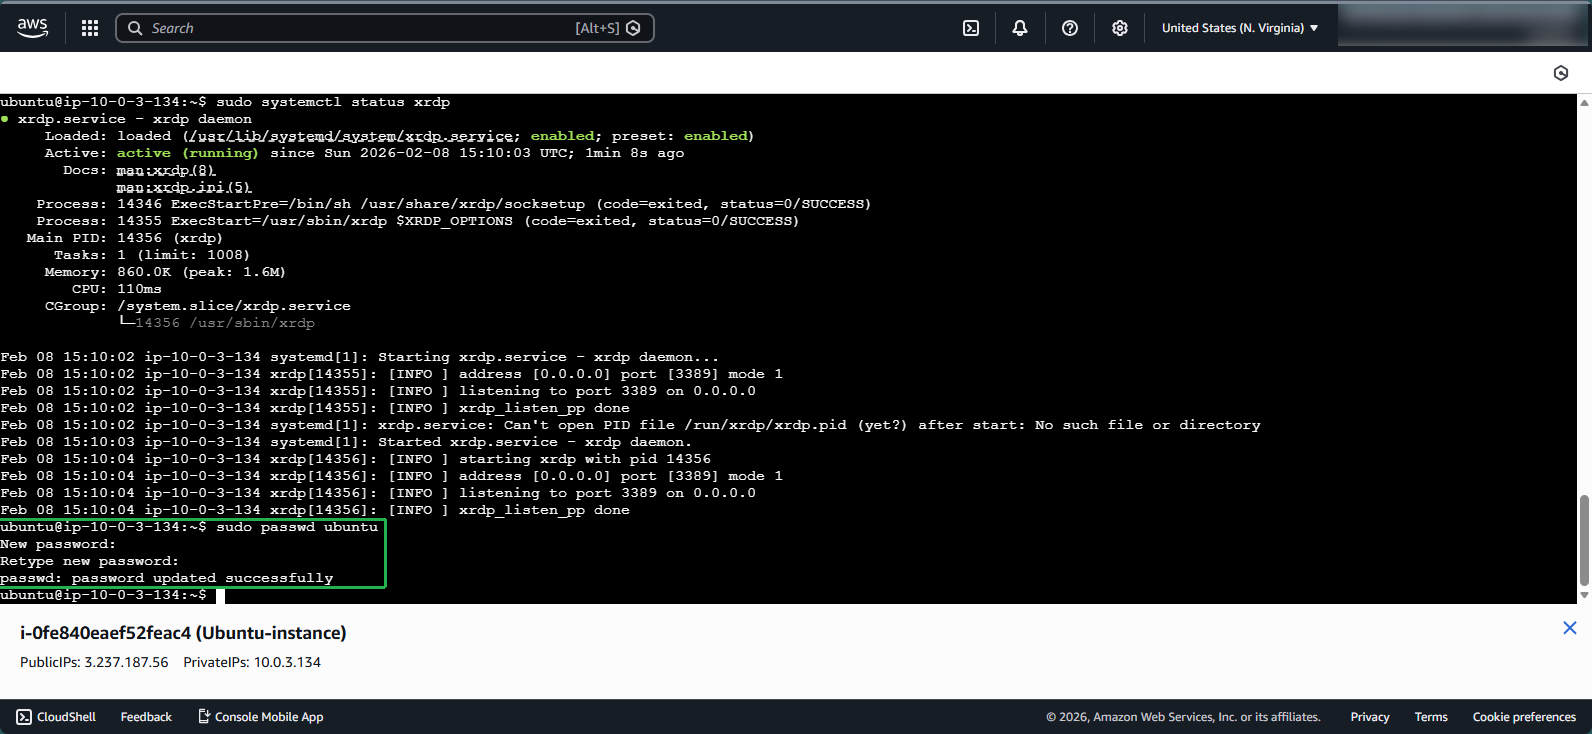Click the copyright Amazon Web Services text

tap(1183, 717)
